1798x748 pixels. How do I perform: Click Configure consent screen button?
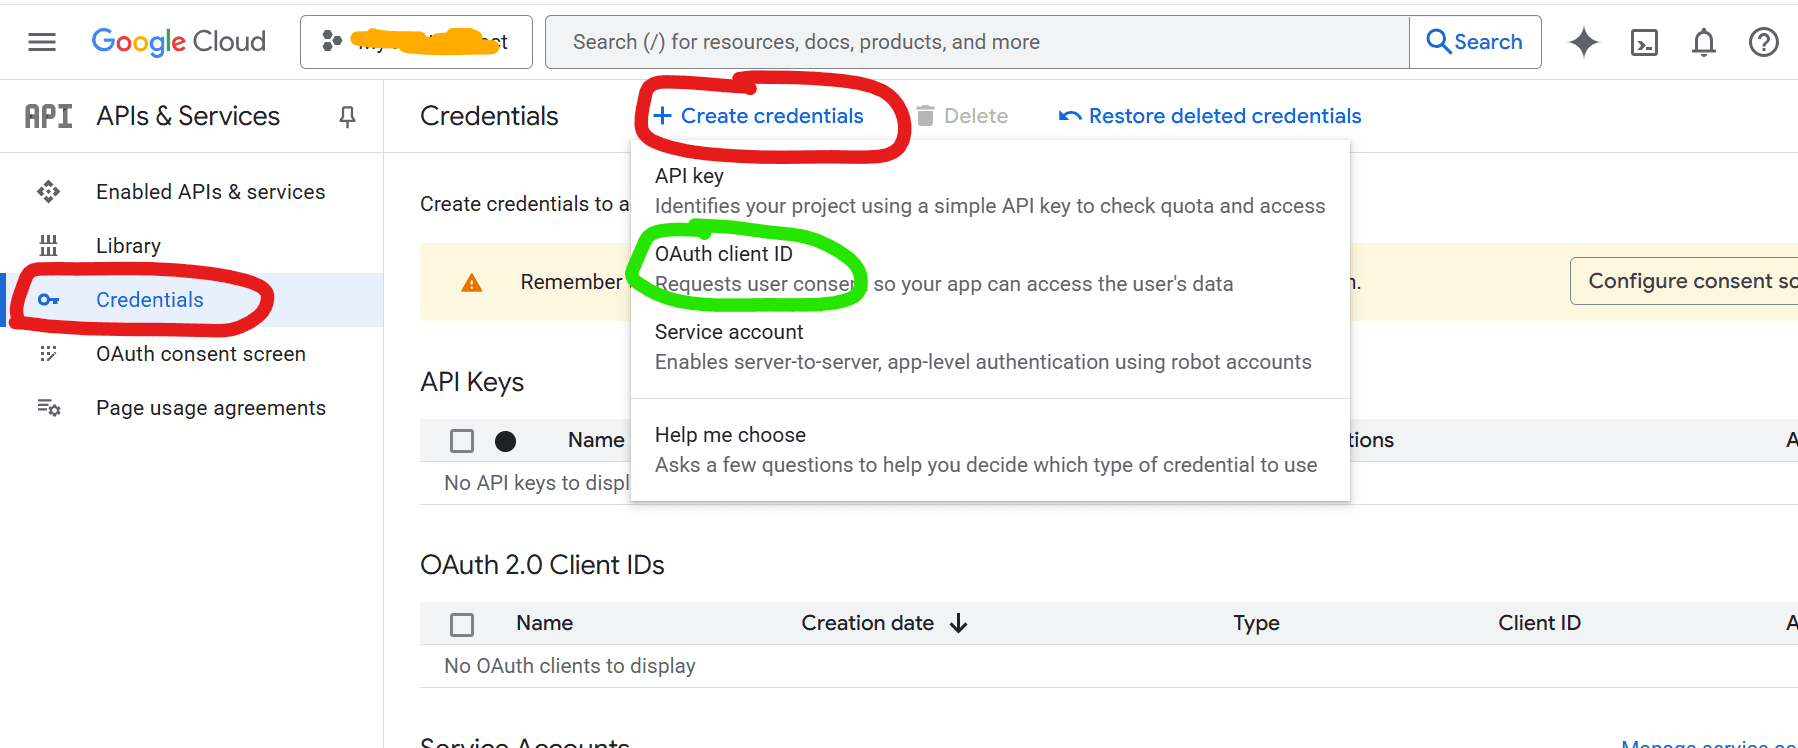(1684, 281)
